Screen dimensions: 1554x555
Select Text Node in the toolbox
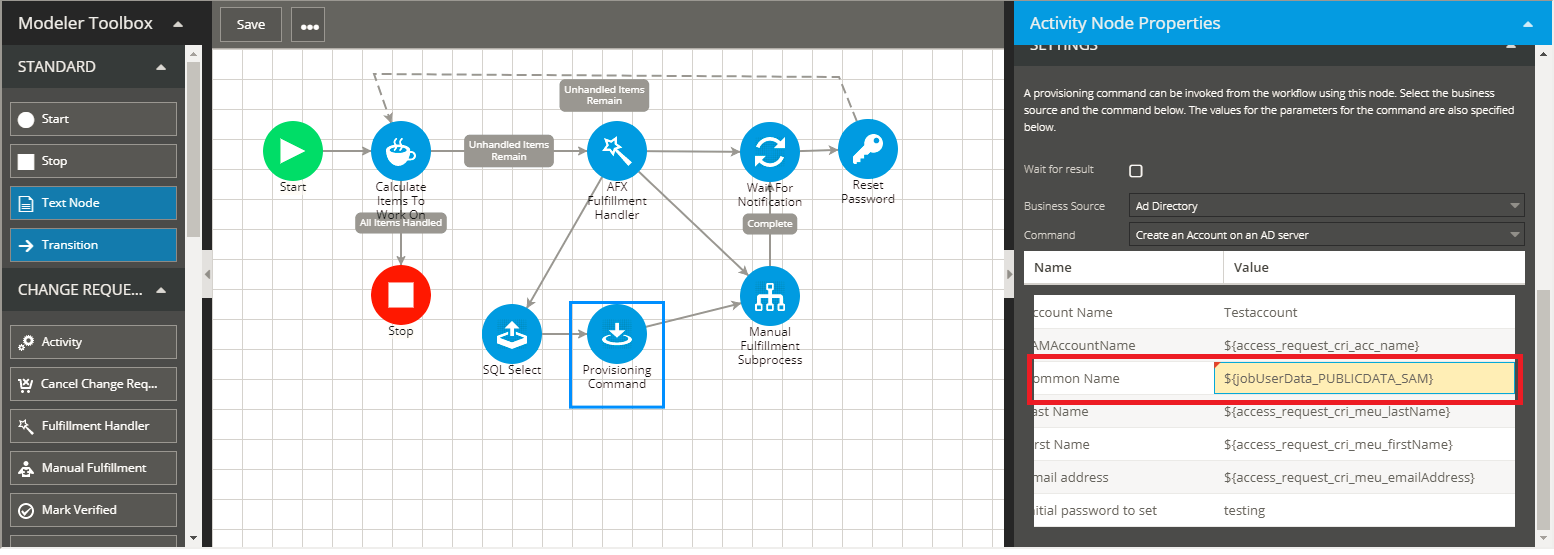(x=93, y=203)
